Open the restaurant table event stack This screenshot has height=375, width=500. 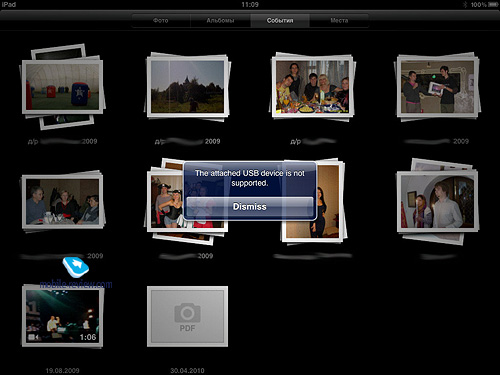pos(62,202)
